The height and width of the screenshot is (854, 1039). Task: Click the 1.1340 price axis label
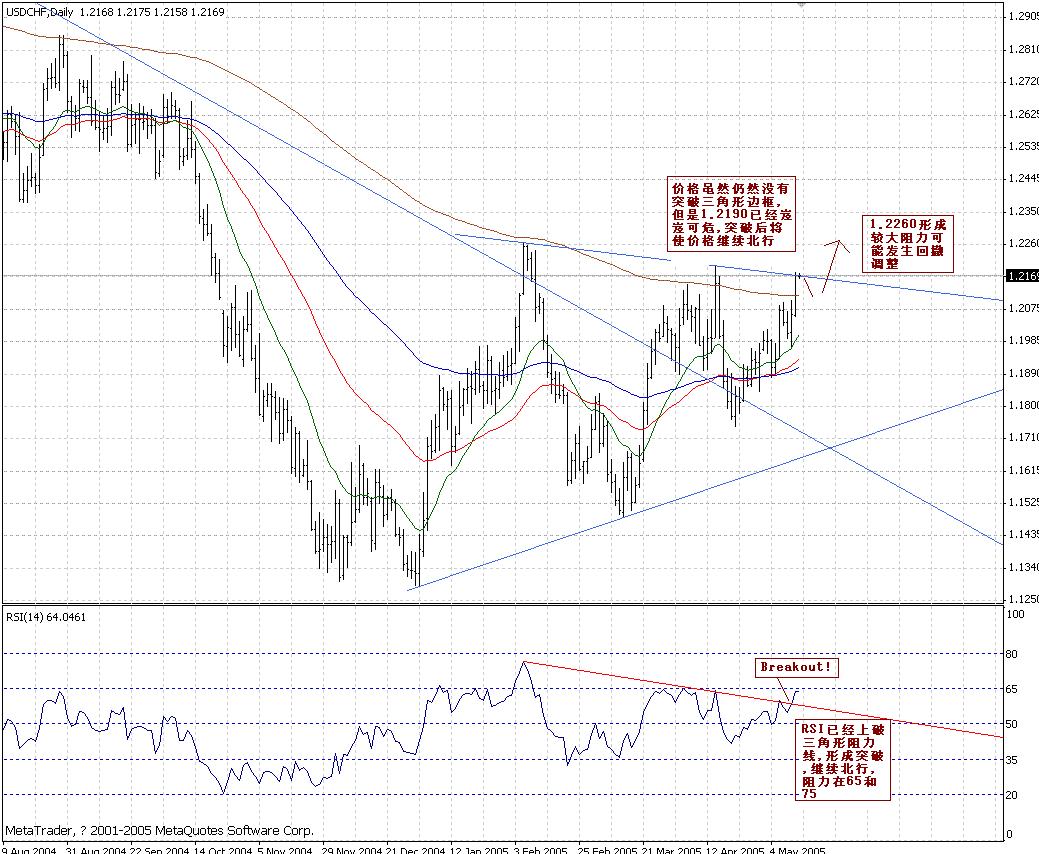coord(1023,567)
